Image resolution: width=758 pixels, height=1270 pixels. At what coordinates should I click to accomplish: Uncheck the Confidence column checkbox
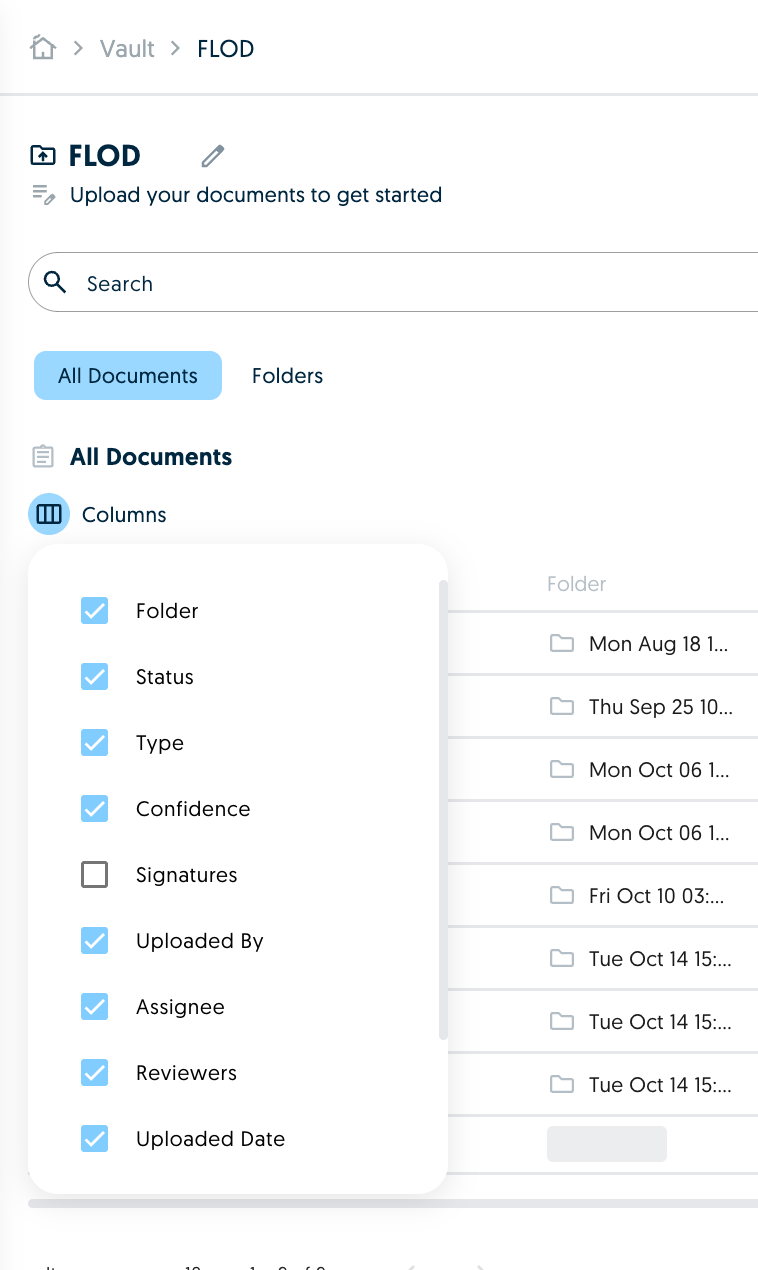(x=94, y=809)
